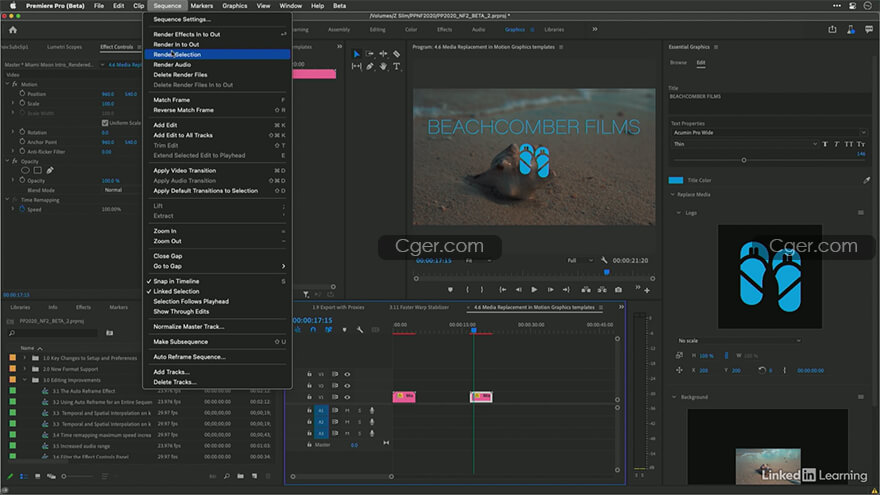This screenshot has height=495, width=880.
Task: Open No scale dropdown
Action: pos(738,341)
